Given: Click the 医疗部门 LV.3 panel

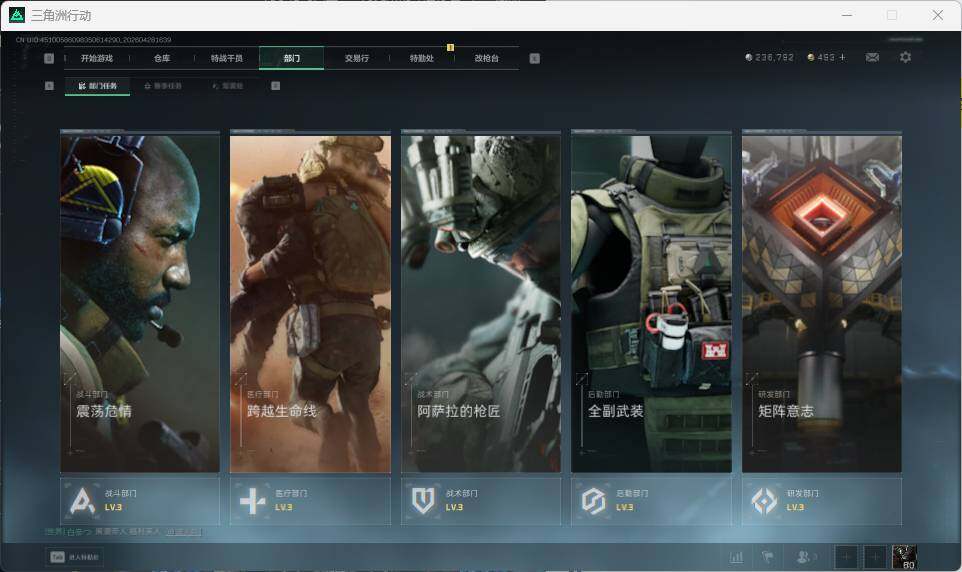Looking at the screenshot, I should pos(310,501).
